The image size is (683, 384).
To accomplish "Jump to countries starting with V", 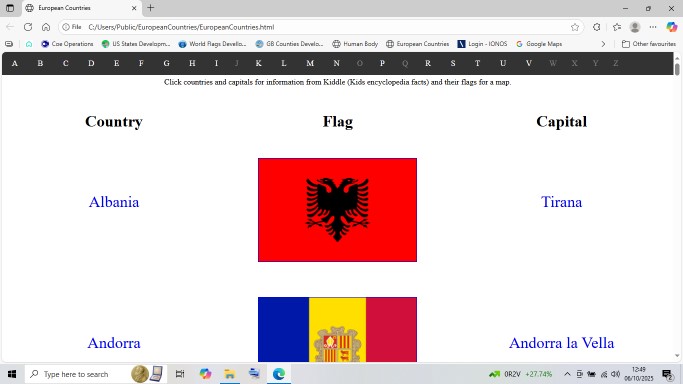I will tap(528, 63).
